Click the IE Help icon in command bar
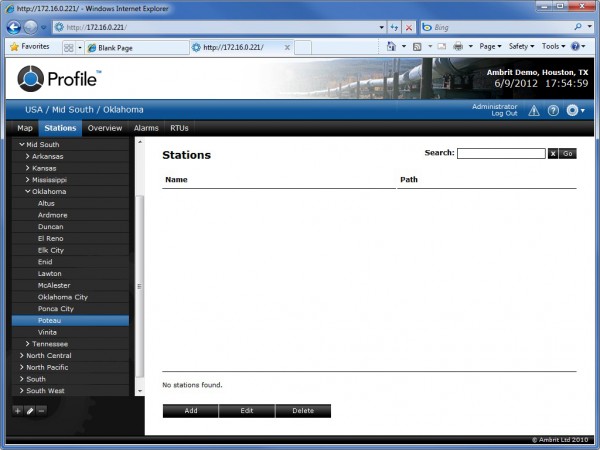Screen dimensions: 600x450 (576, 46)
